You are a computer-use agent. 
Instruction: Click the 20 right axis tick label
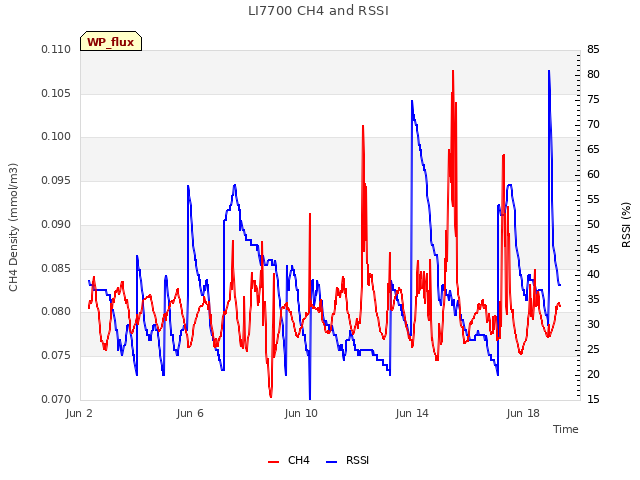click(x=593, y=374)
